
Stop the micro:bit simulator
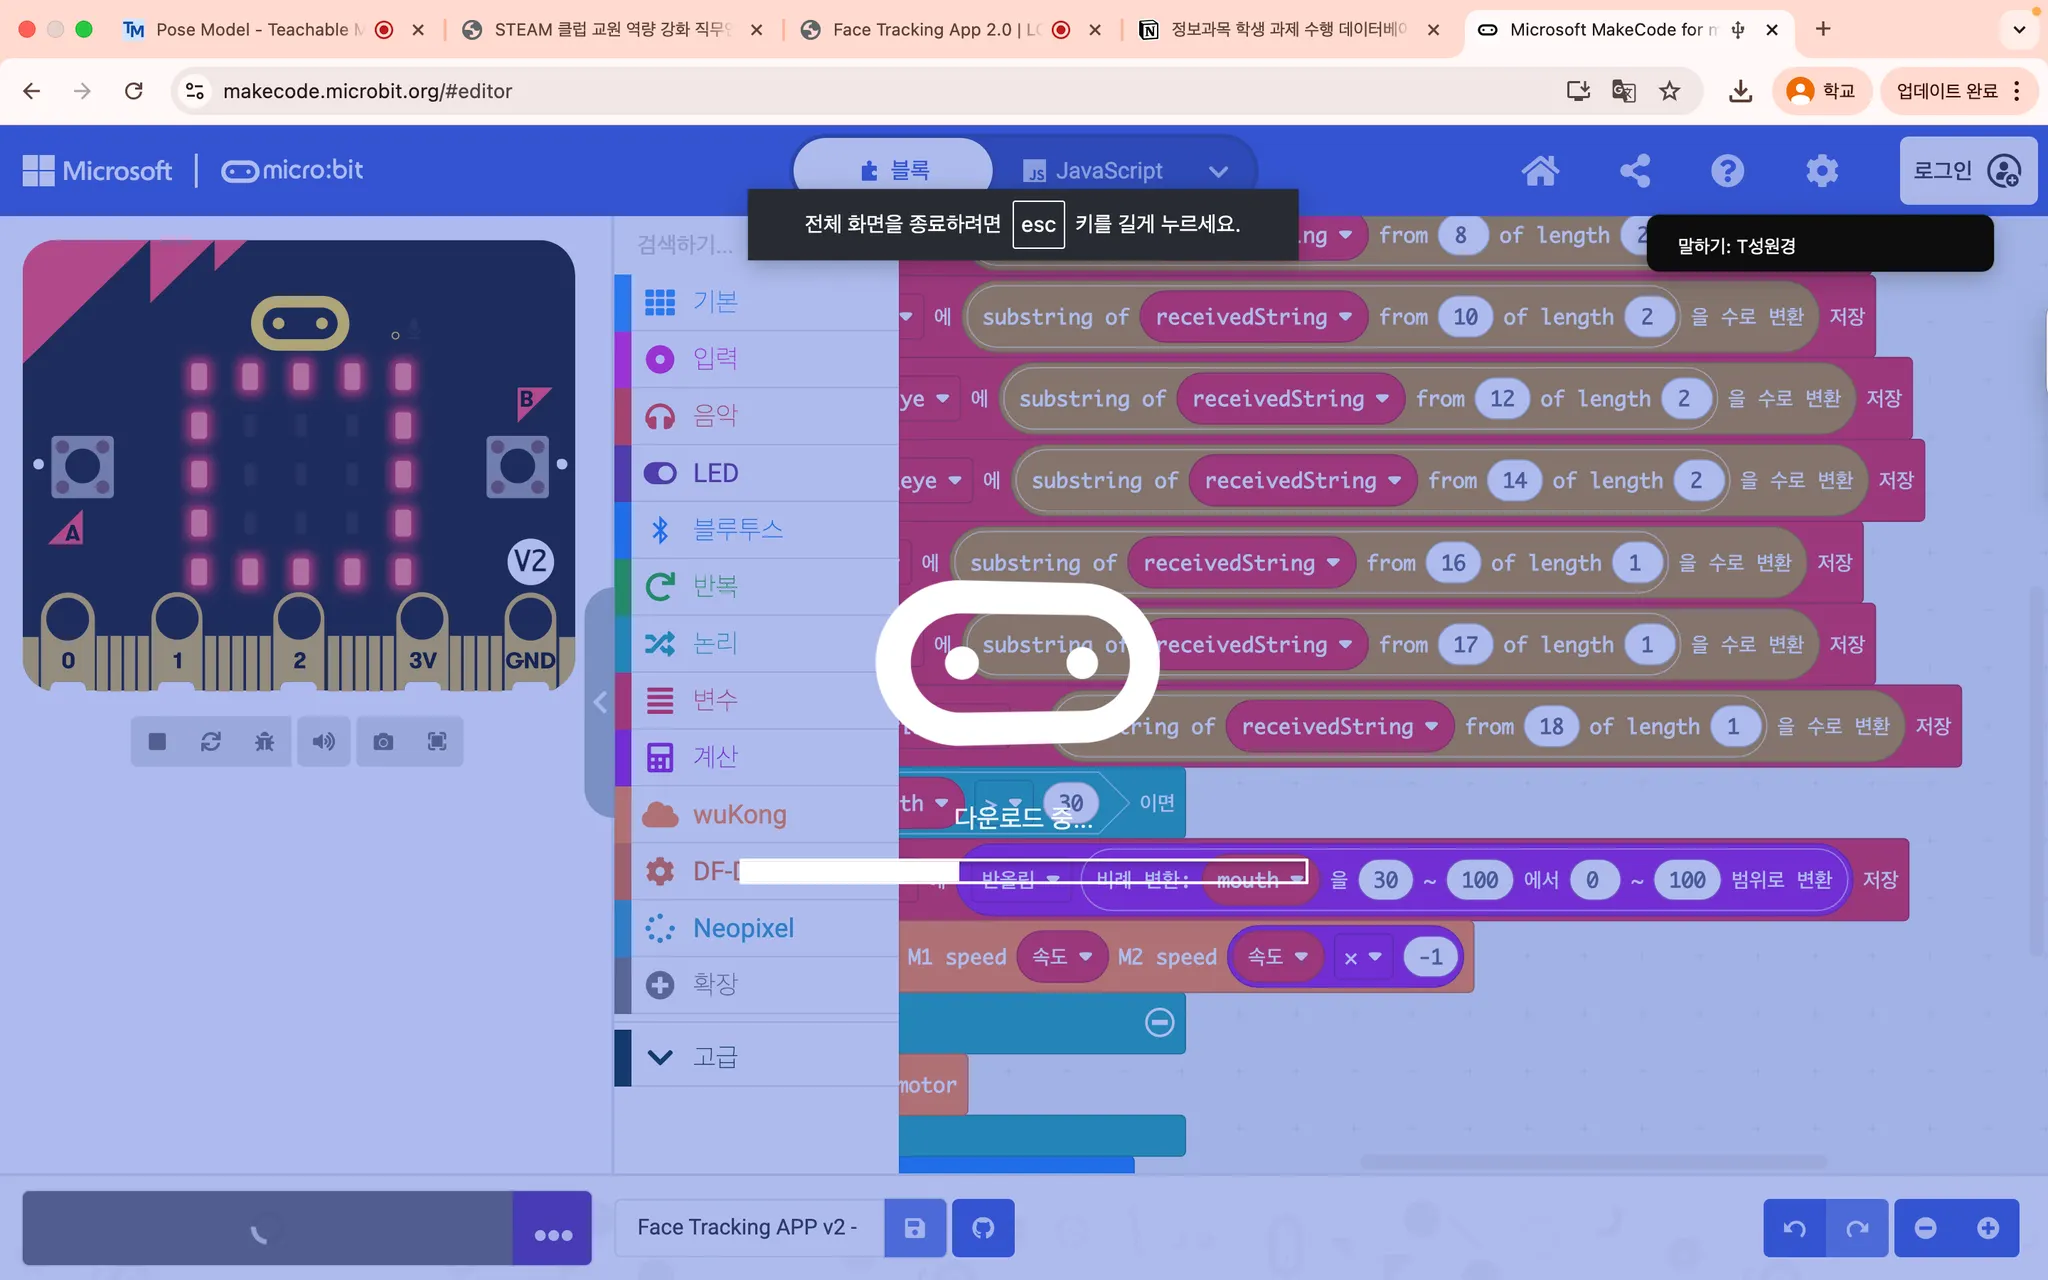pos(157,741)
